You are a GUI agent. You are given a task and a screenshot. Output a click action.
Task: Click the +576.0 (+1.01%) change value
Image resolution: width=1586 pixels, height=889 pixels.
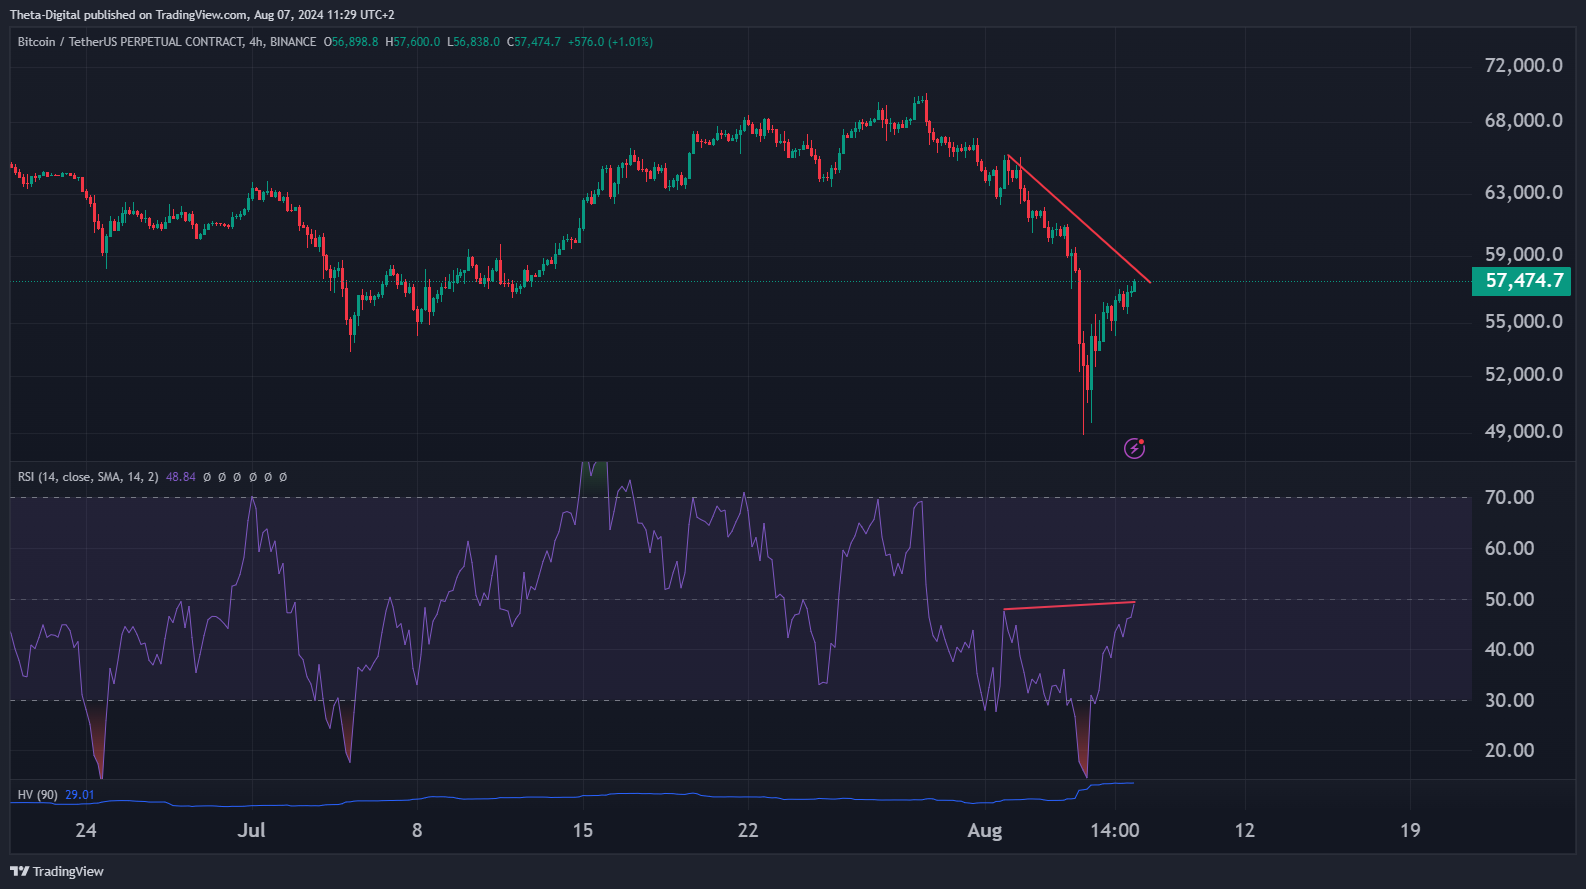(x=610, y=42)
